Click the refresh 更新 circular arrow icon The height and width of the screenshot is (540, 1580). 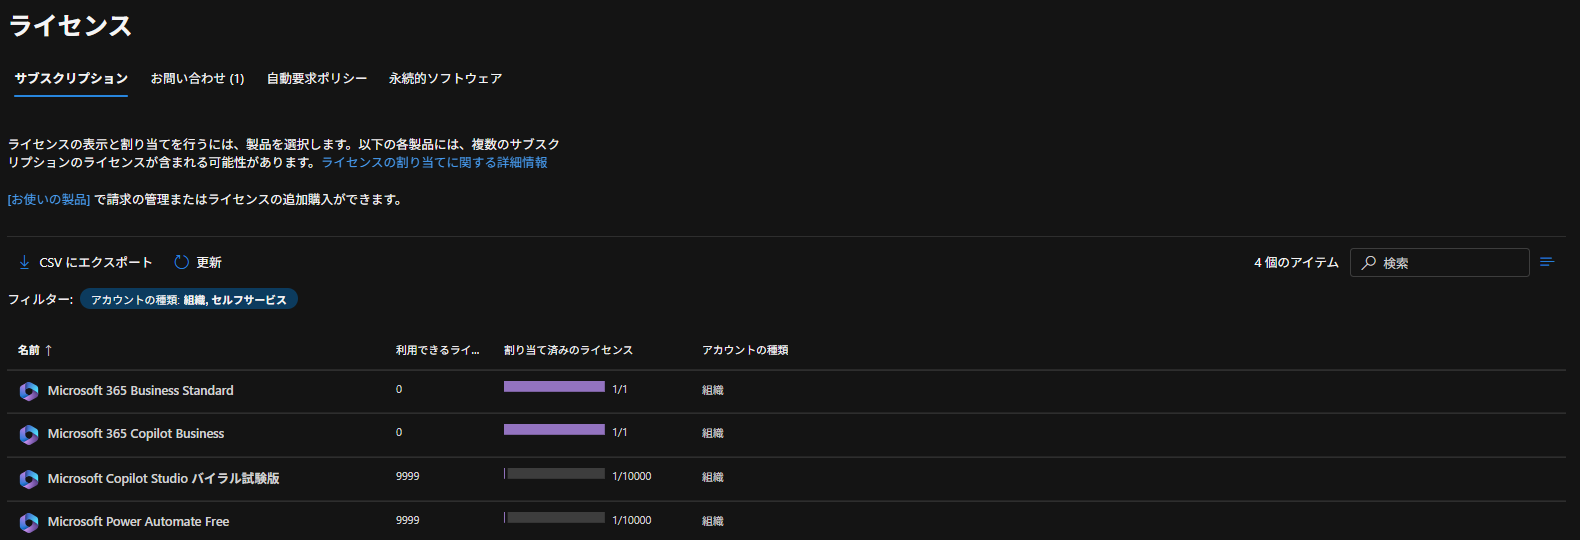181,262
